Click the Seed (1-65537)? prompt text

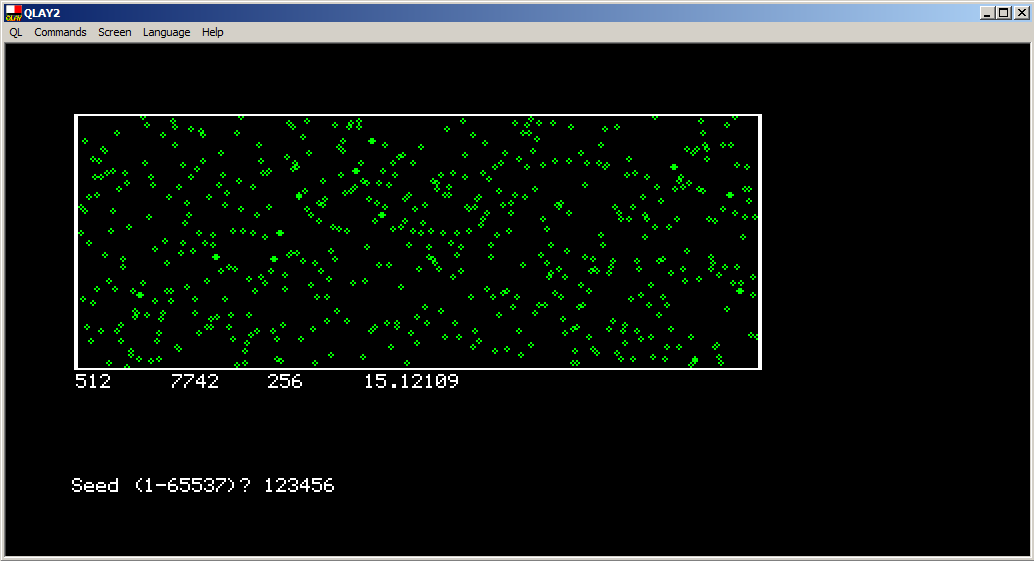pos(161,486)
